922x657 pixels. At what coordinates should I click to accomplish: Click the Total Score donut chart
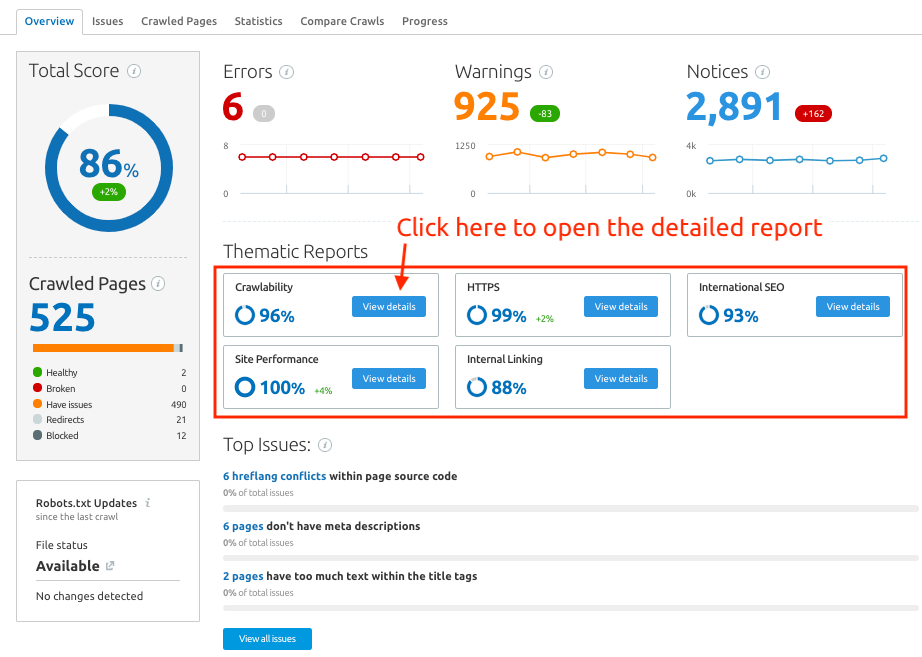click(109, 167)
